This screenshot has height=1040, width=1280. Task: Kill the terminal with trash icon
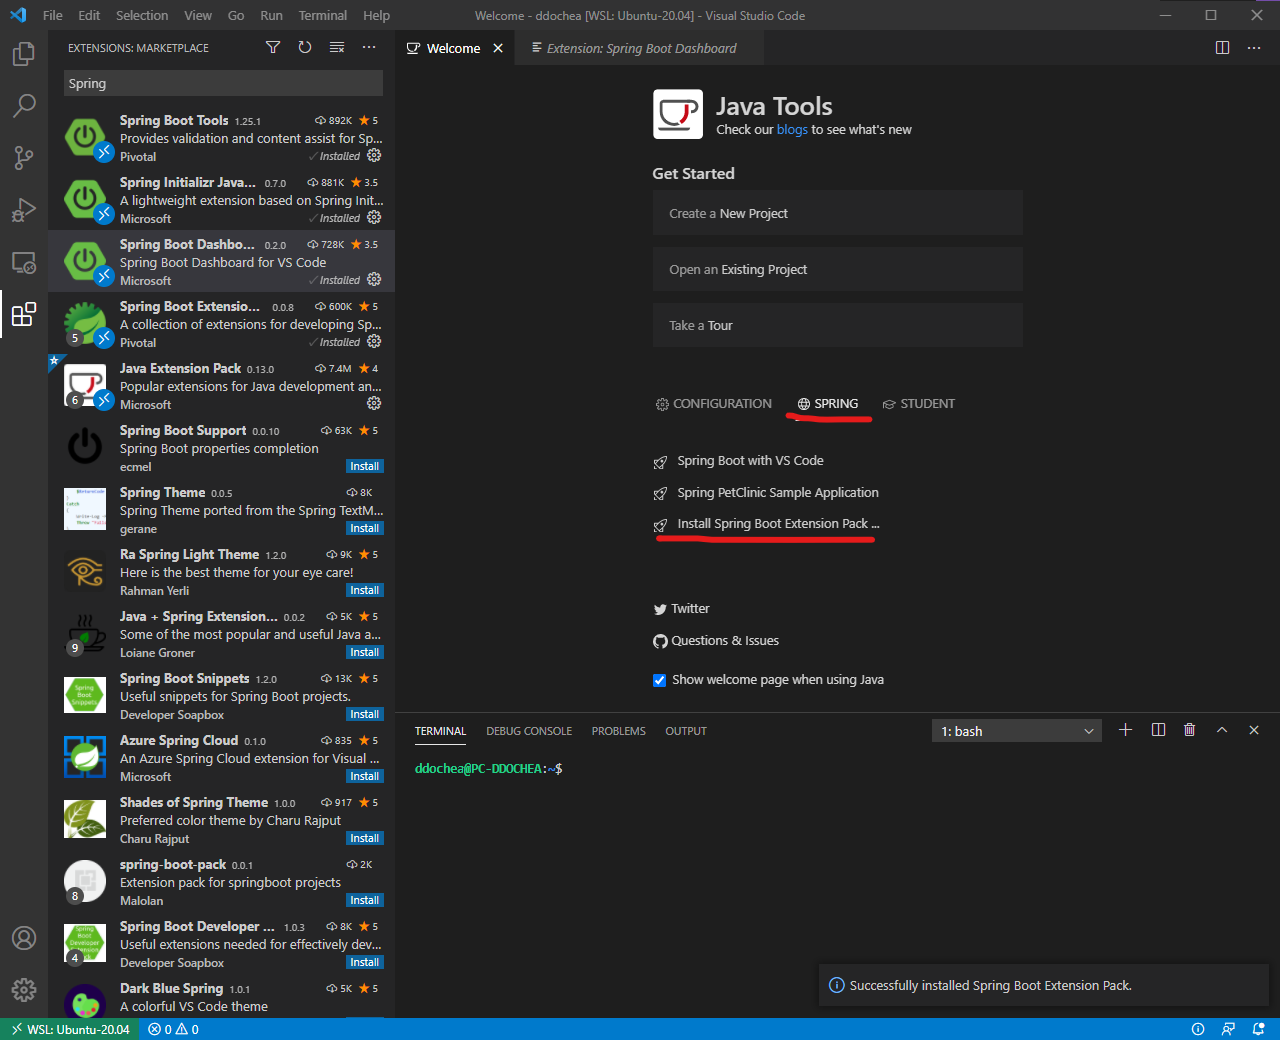click(1189, 730)
